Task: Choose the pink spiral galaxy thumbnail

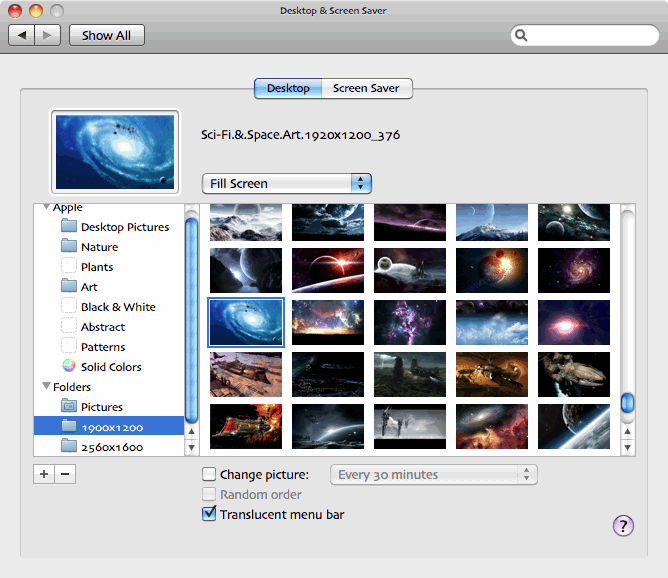Action: 574,270
